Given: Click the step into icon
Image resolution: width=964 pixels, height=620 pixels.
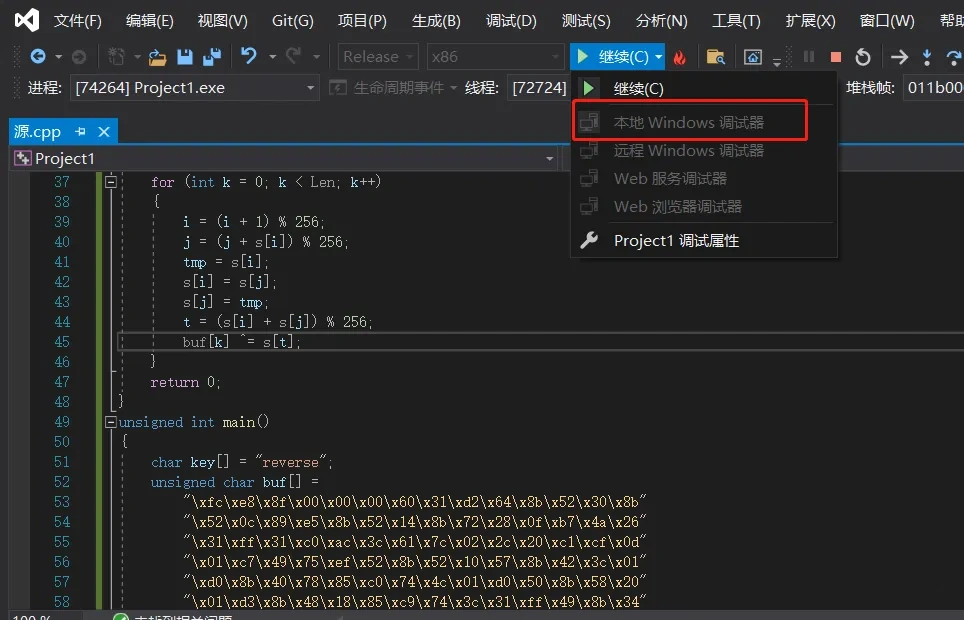Looking at the screenshot, I should (926, 57).
